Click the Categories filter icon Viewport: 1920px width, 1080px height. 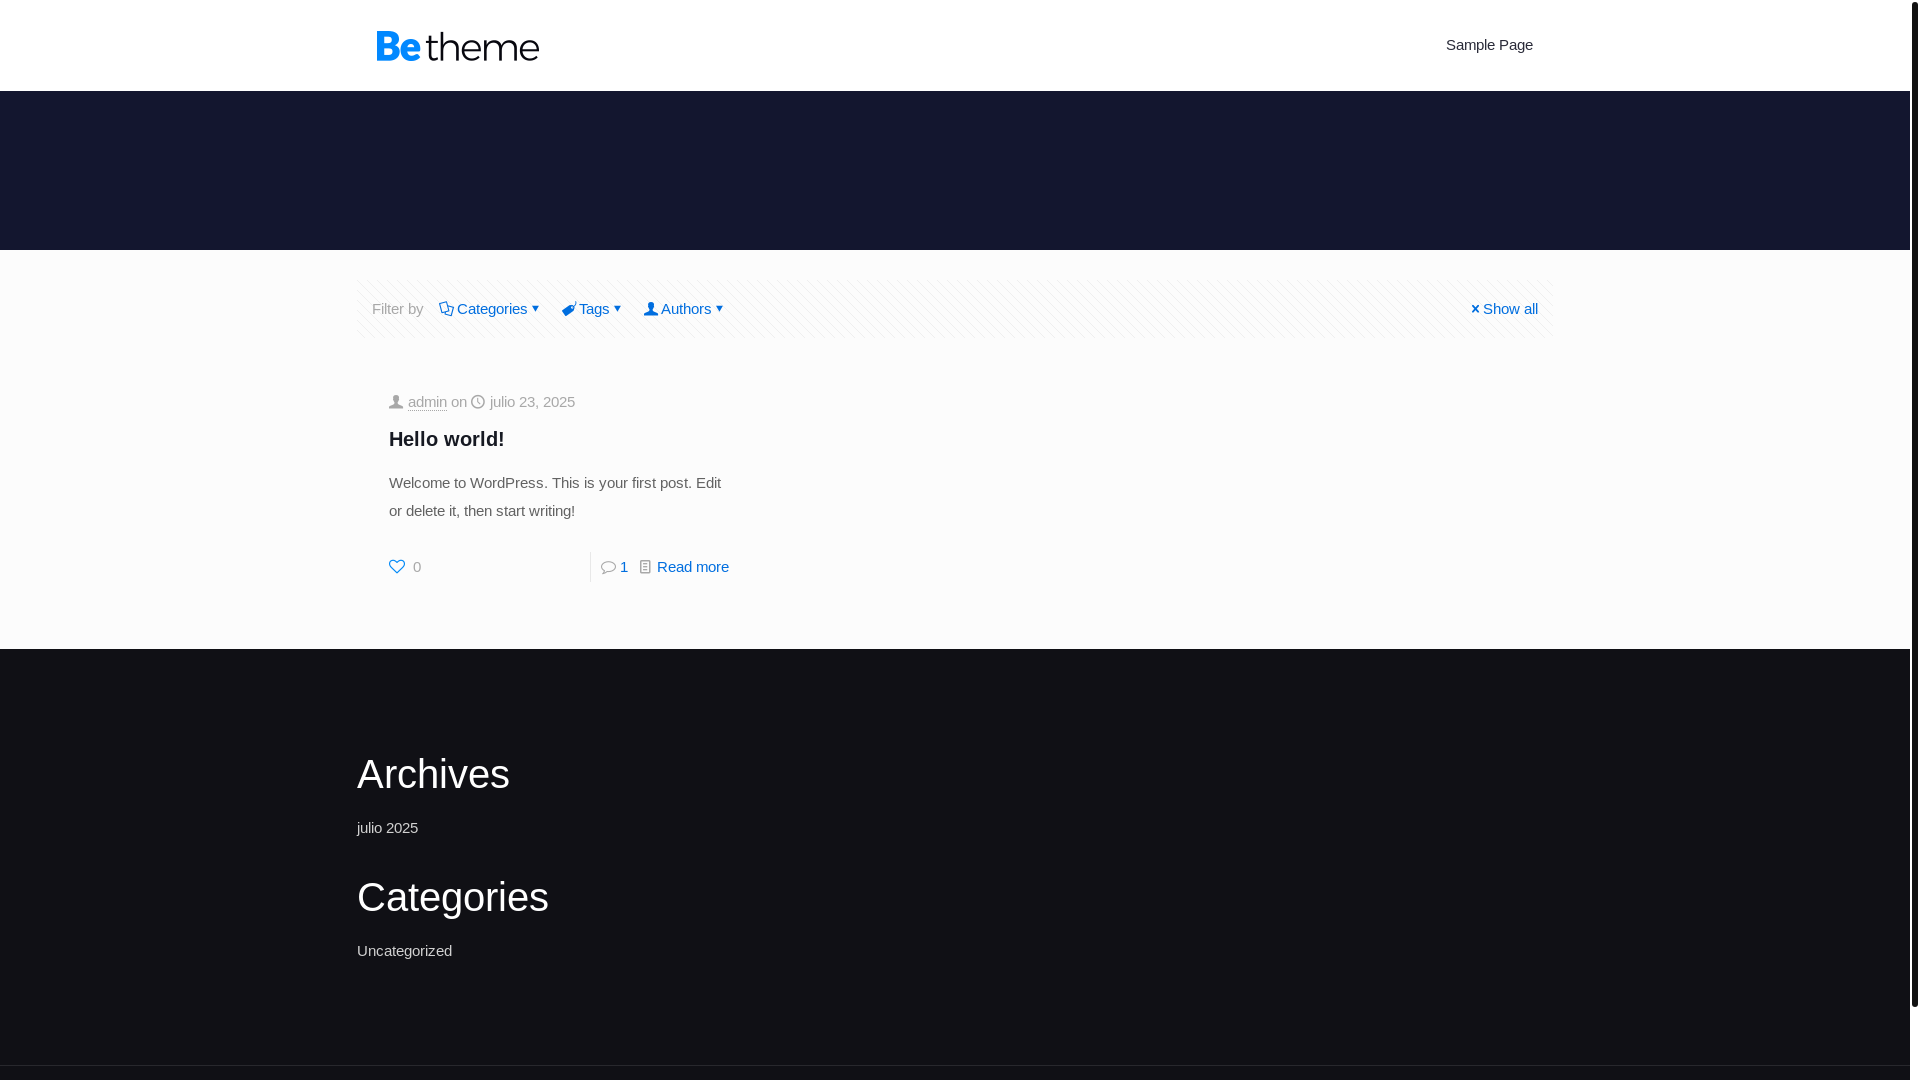[x=446, y=309]
